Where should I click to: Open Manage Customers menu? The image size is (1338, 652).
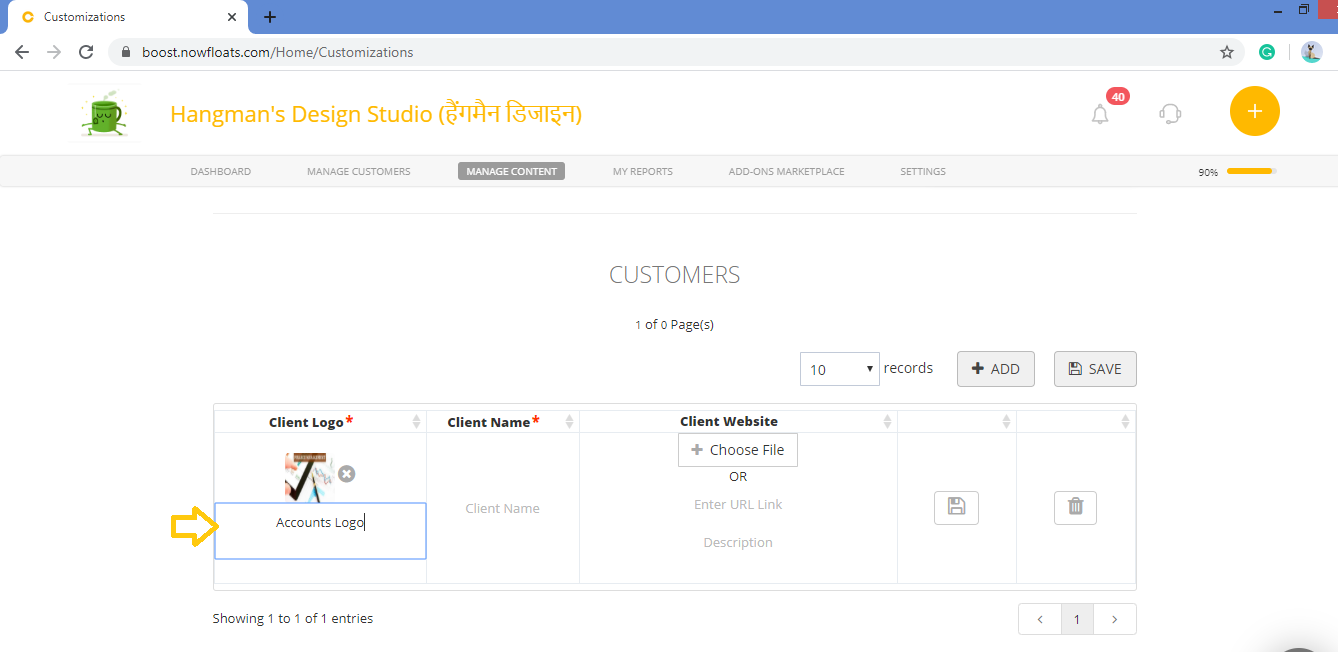coord(359,171)
